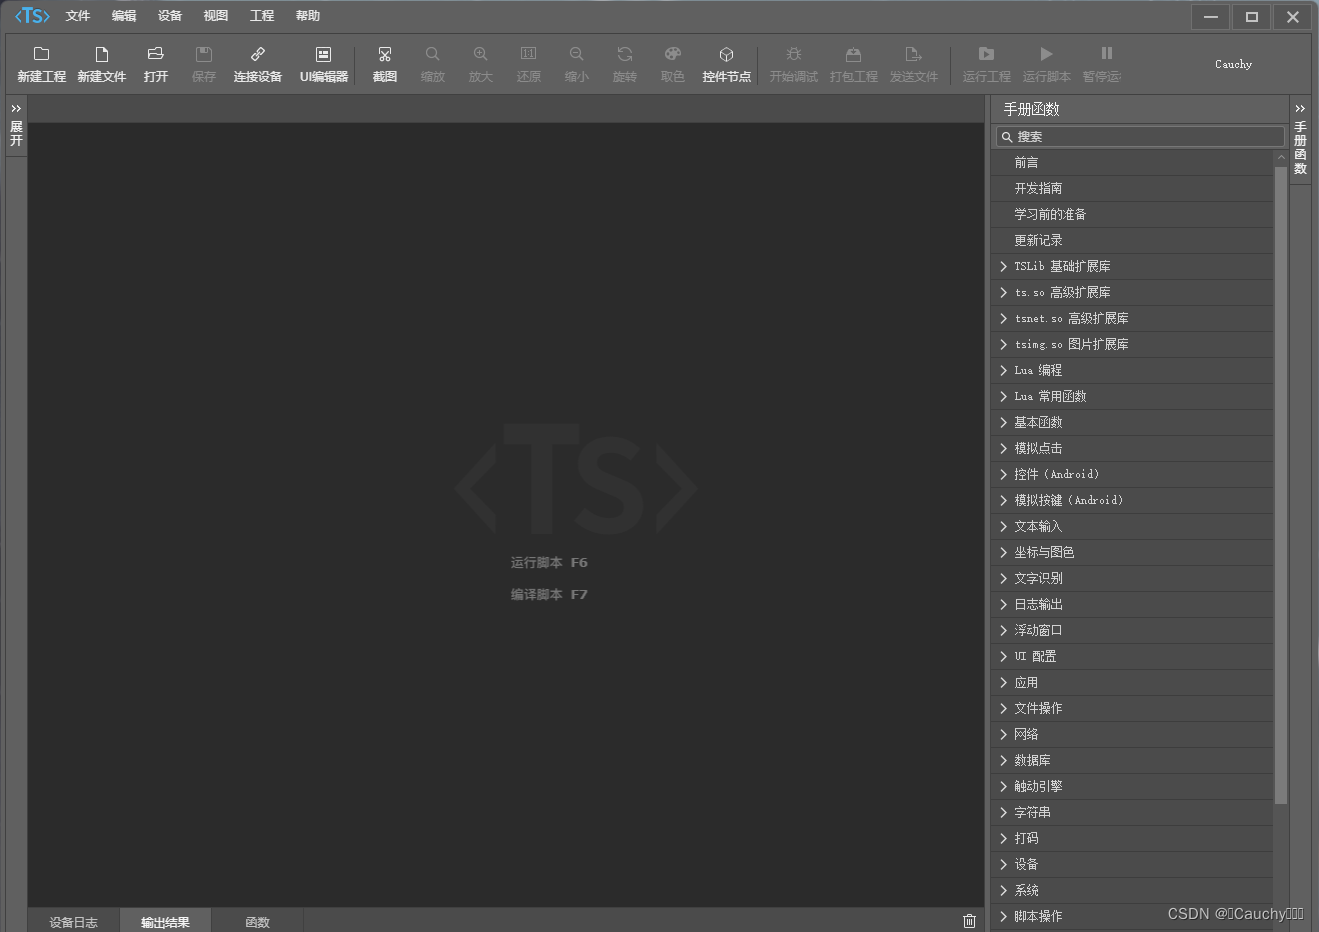Image resolution: width=1319 pixels, height=932 pixels.
Task: Click the 数据库 tree row
Action: point(1131,760)
